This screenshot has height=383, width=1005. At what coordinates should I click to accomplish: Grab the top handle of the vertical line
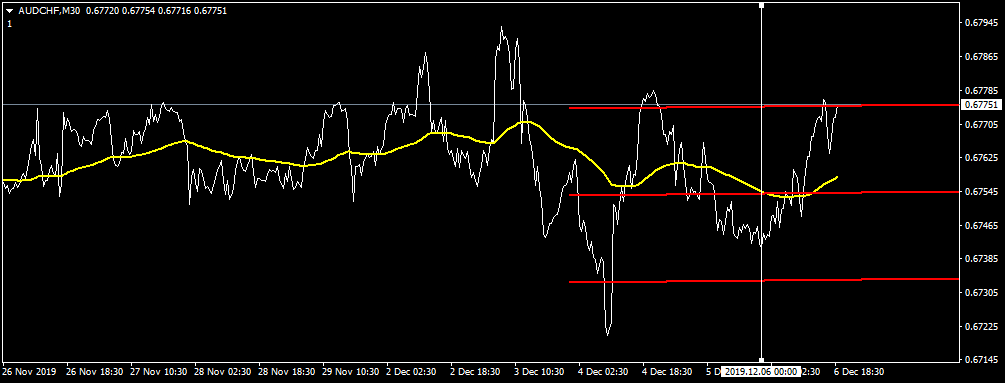761,5
